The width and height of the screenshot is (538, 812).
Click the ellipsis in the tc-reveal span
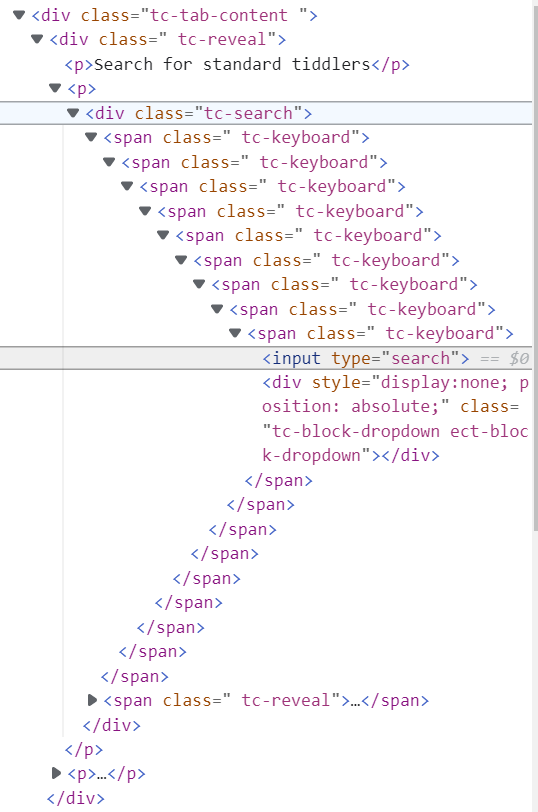tap(355, 701)
